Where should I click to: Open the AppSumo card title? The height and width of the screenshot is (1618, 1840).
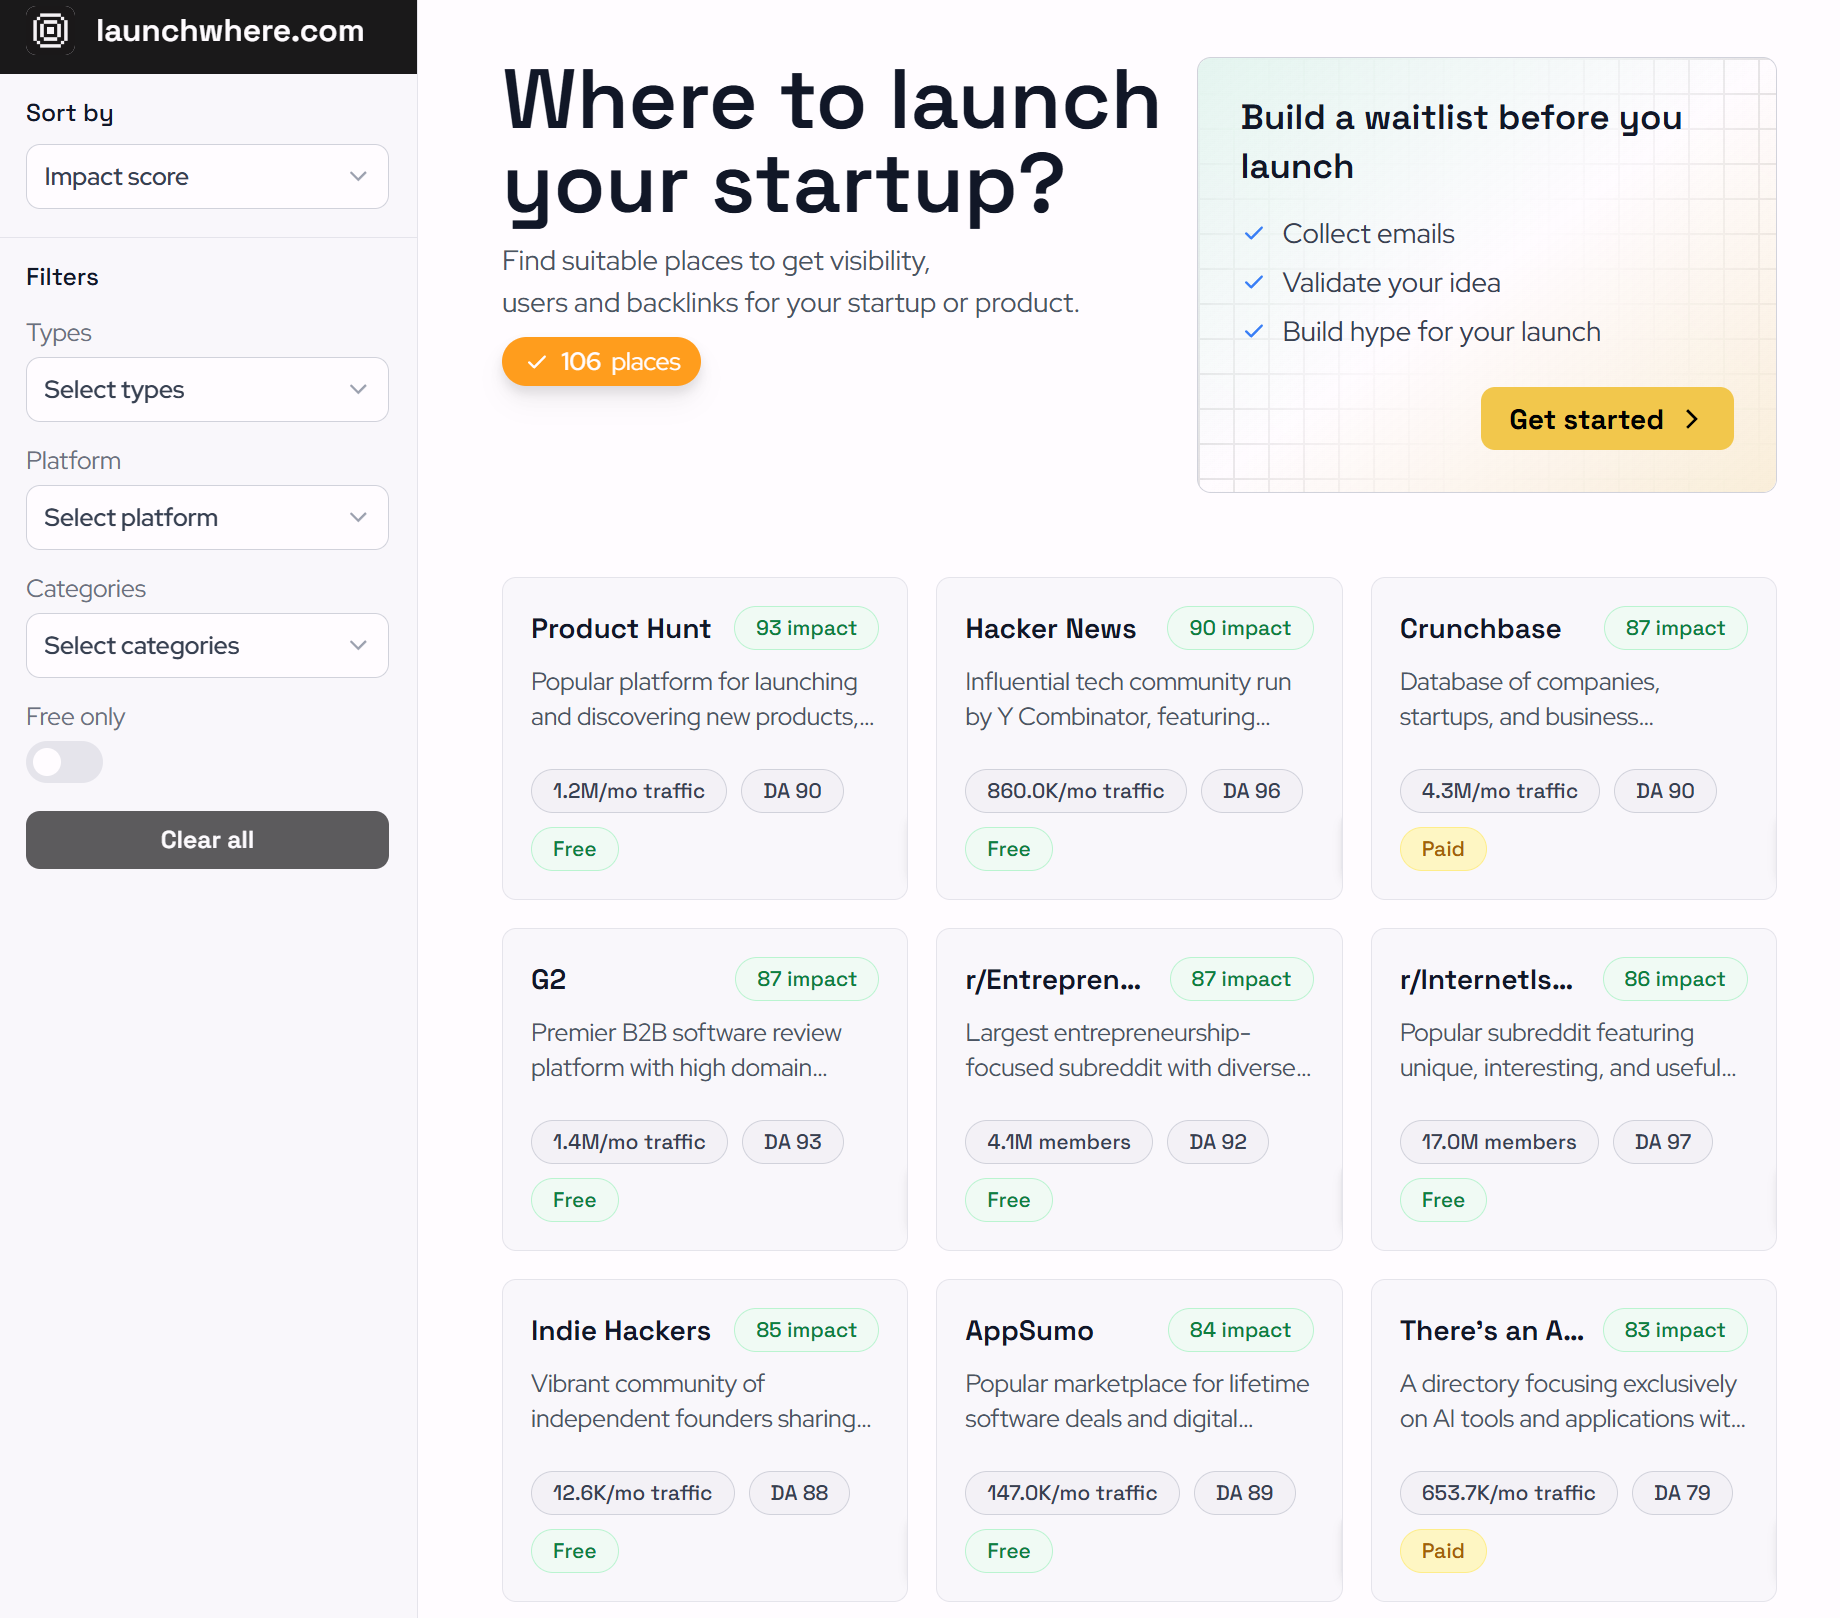pyautogui.click(x=1030, y=1331)
